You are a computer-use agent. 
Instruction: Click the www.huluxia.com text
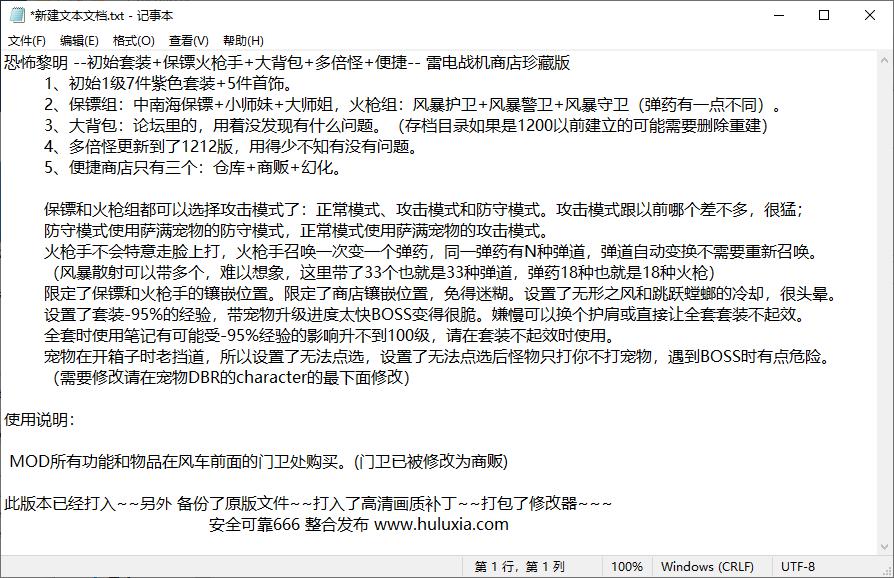click(441, 524)
